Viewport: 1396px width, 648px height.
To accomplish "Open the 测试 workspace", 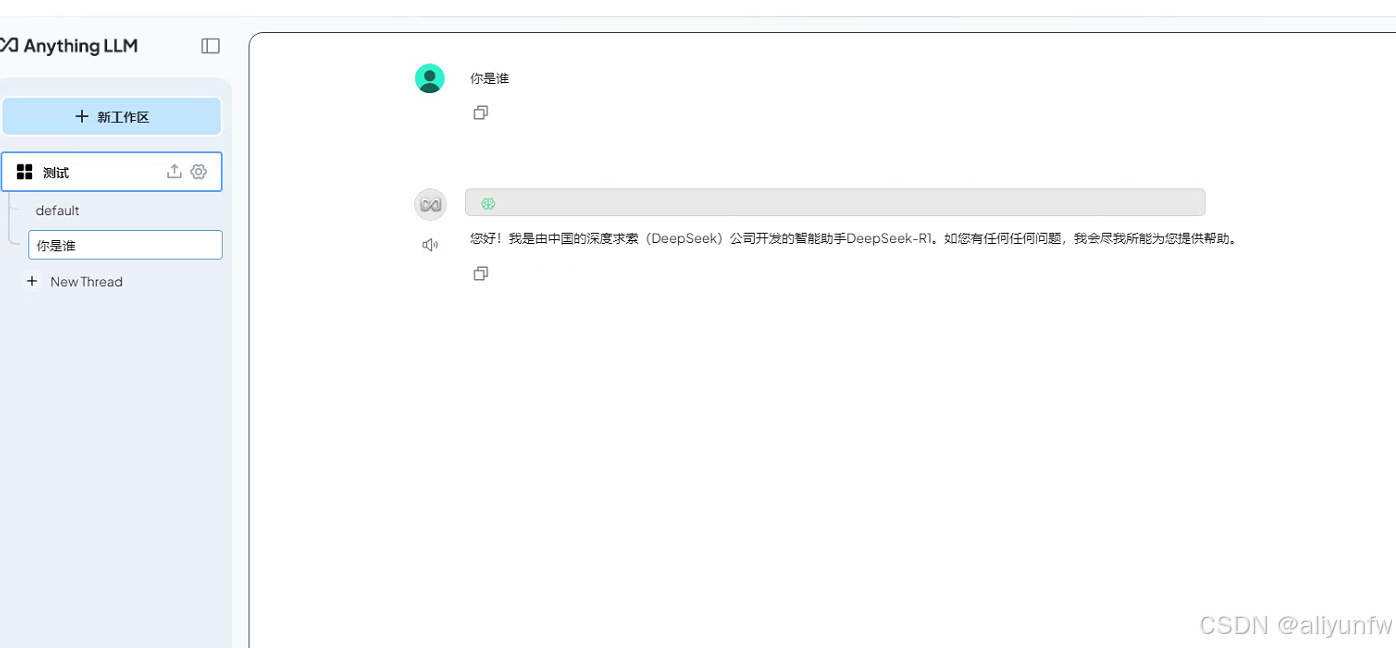I will pos(112,172).
